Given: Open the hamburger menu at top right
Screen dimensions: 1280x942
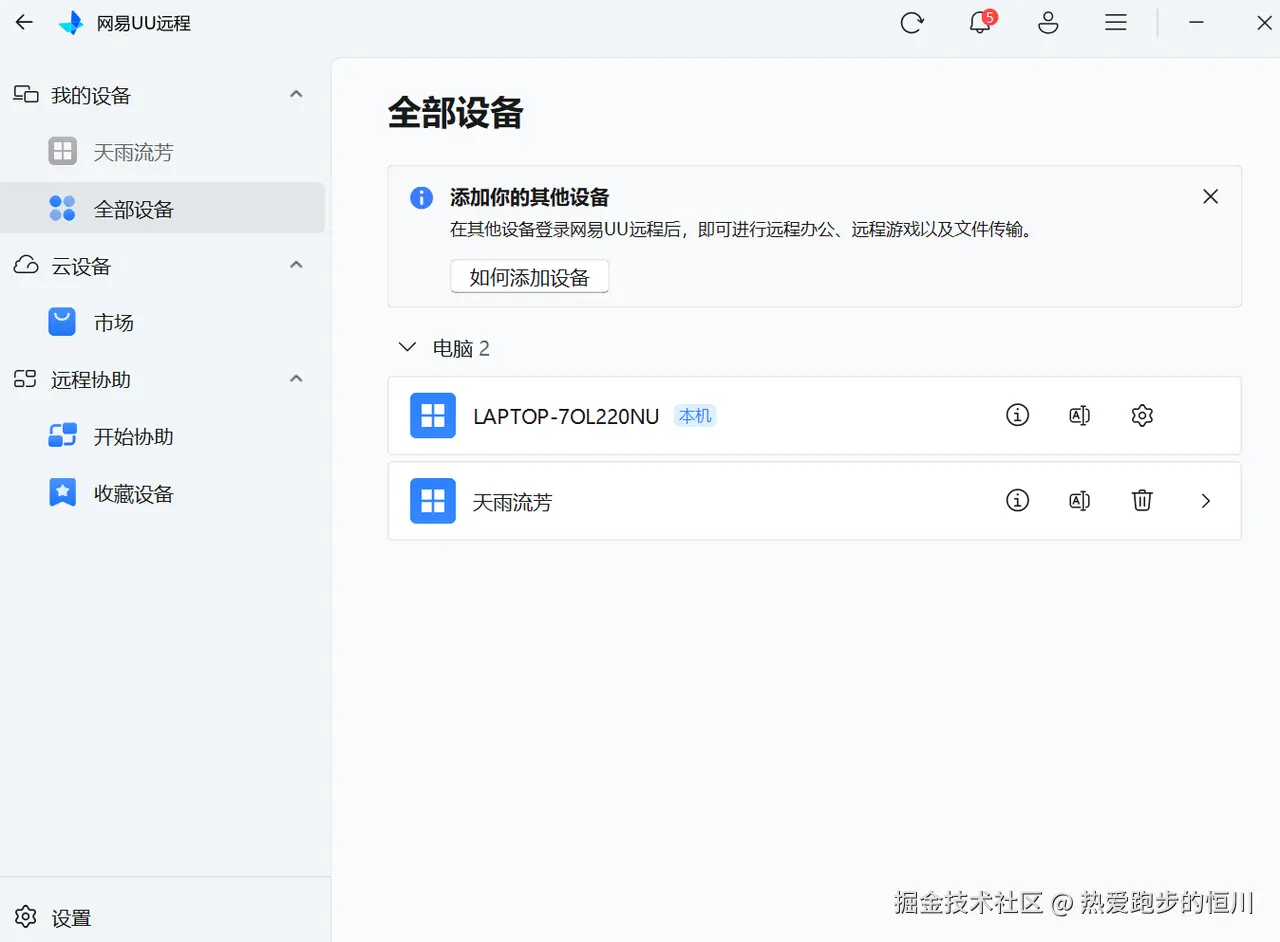Looking at the screenshot, I should pyautogui.click(x=1115, y=22).
